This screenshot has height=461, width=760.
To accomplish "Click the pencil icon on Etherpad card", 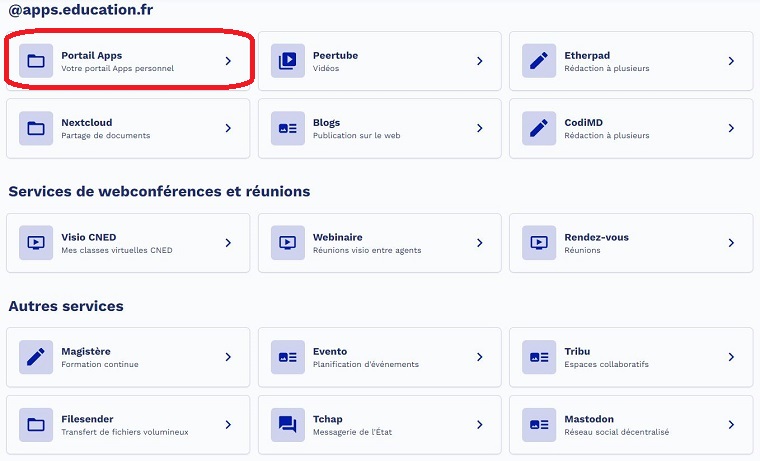I will click(x=539, y=61).
